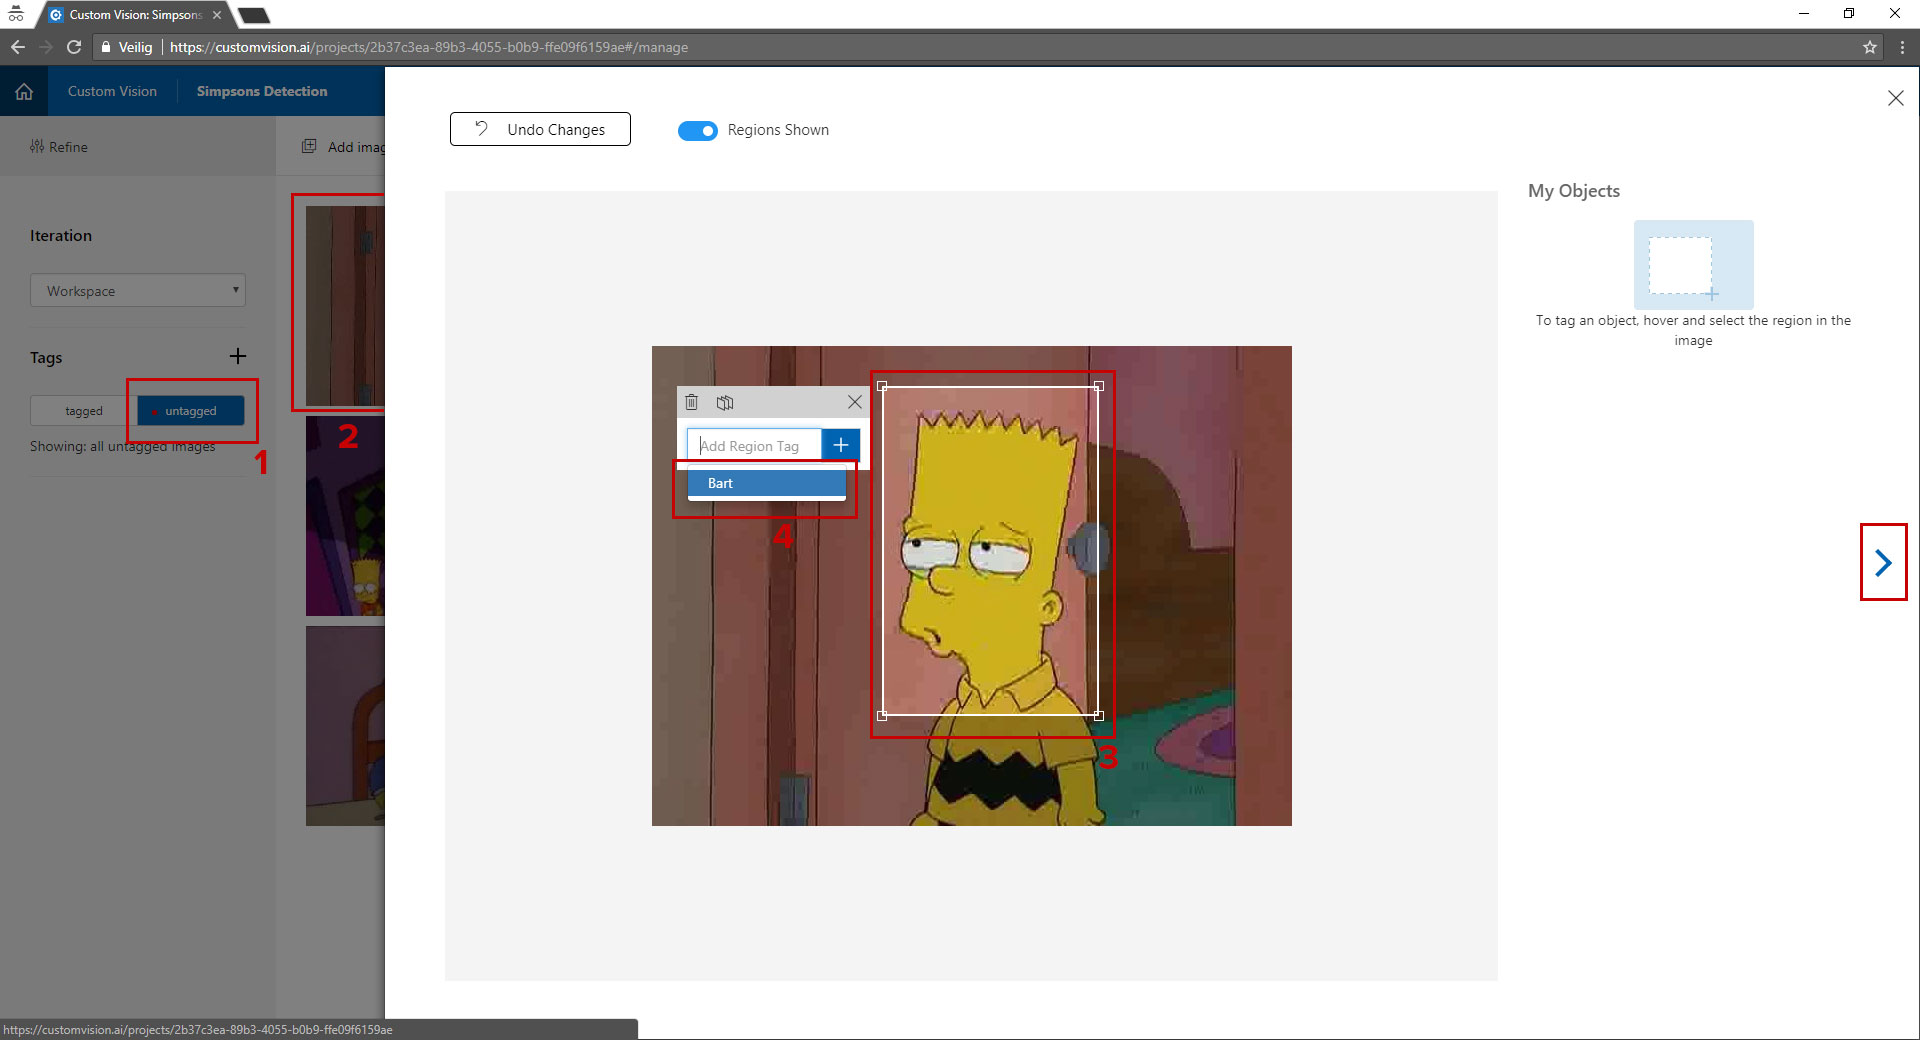Add the region tag with the plus button

tap(841, 445)
